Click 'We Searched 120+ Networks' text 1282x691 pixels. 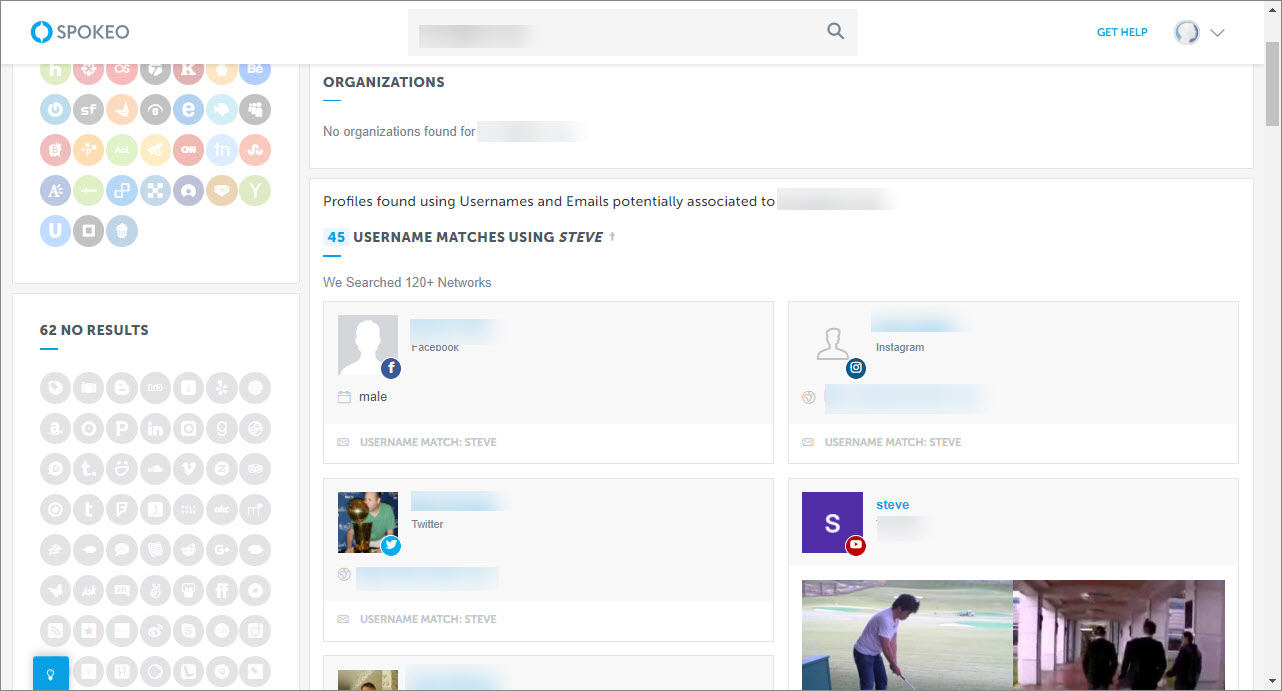point(407,283)
